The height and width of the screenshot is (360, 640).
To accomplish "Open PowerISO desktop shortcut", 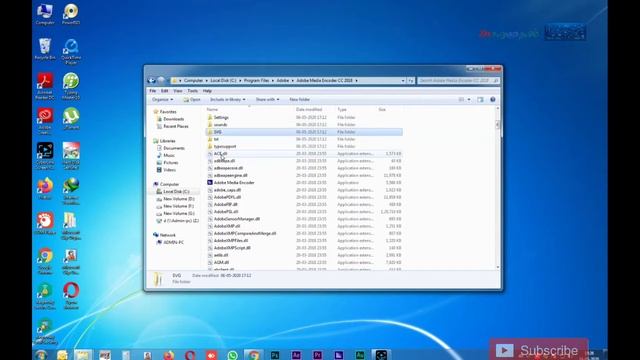I will pyautogui.click(x=71, y=14).
